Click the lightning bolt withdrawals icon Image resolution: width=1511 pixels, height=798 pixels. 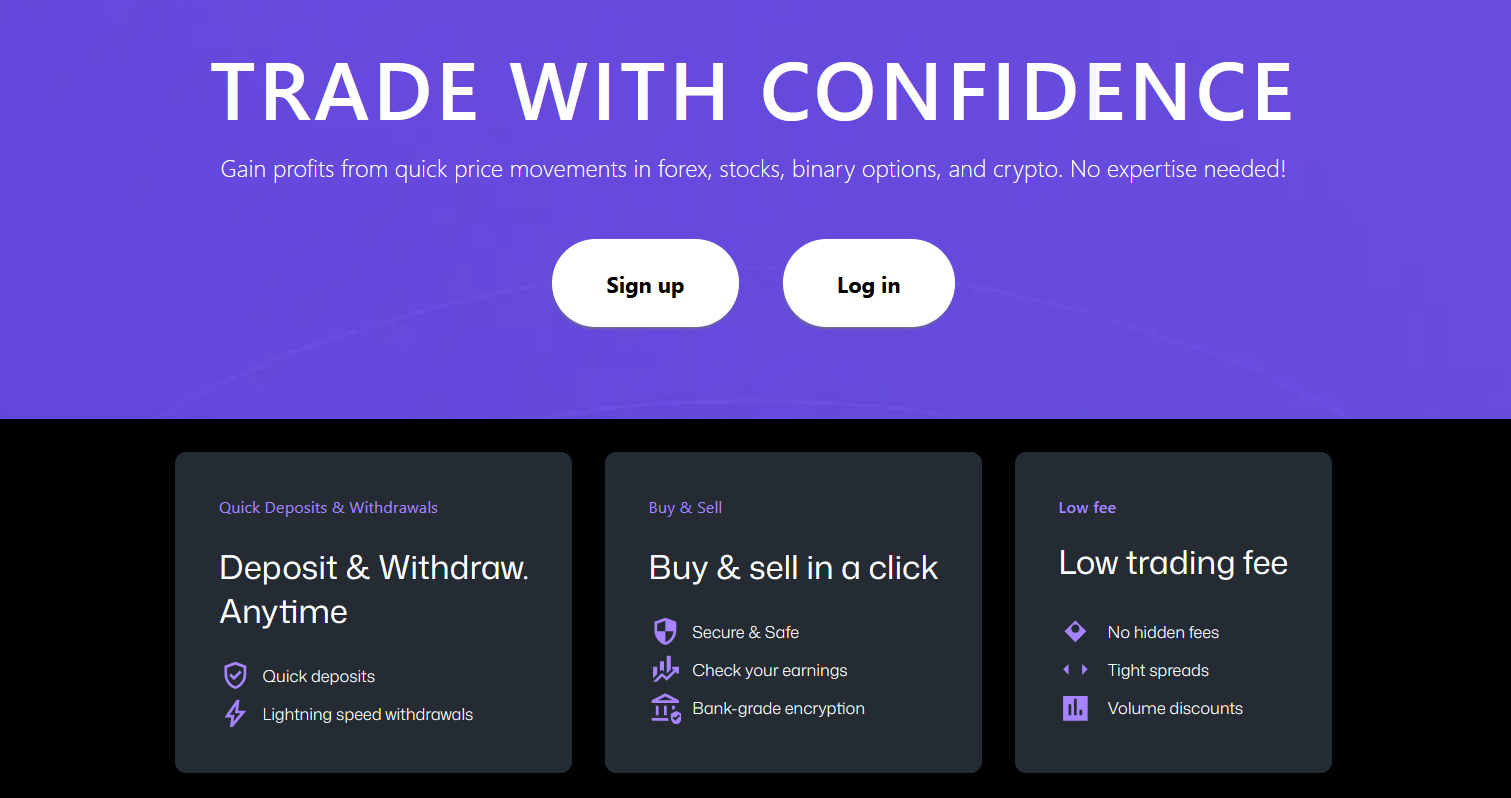pyautogui.click(x=235, y=714)
